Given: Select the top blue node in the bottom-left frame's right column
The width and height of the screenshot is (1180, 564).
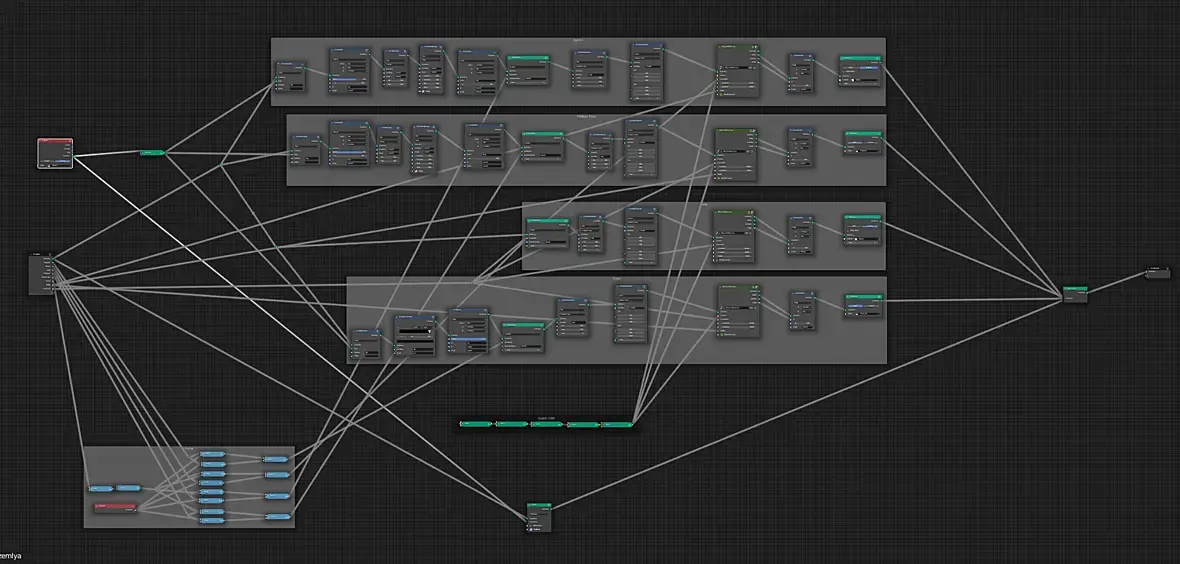Looking at the screenshot, I should [x=275, y=459].
